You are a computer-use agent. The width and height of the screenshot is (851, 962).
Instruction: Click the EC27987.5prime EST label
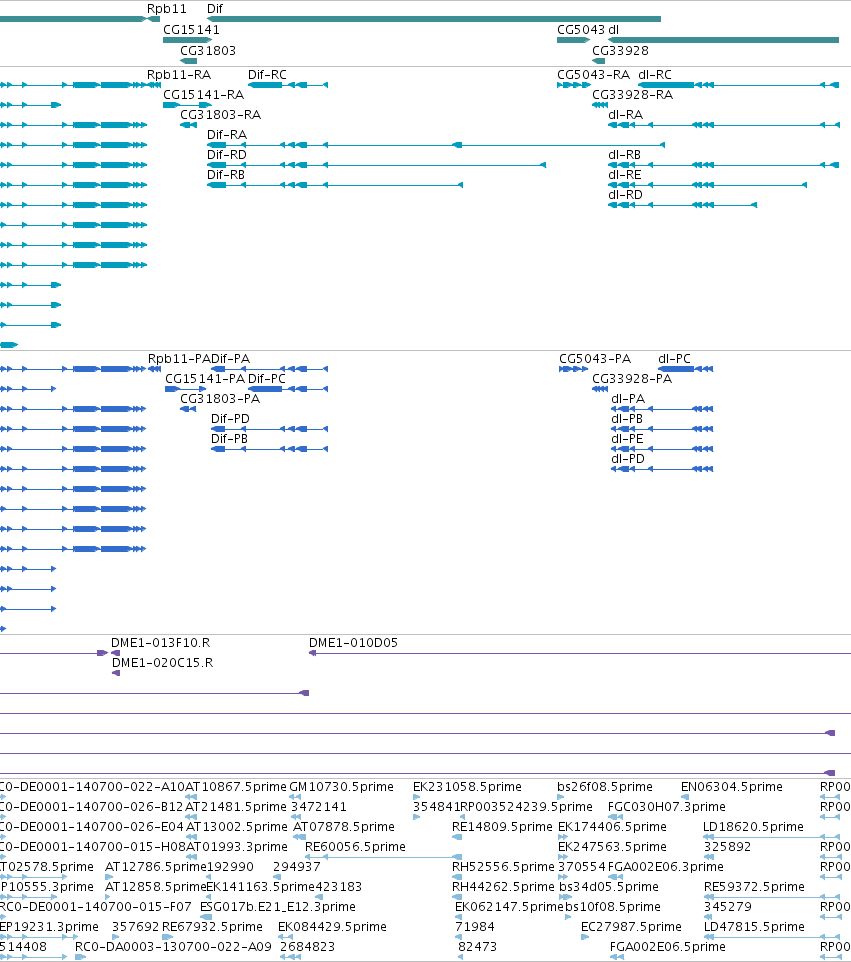(631, 927)
